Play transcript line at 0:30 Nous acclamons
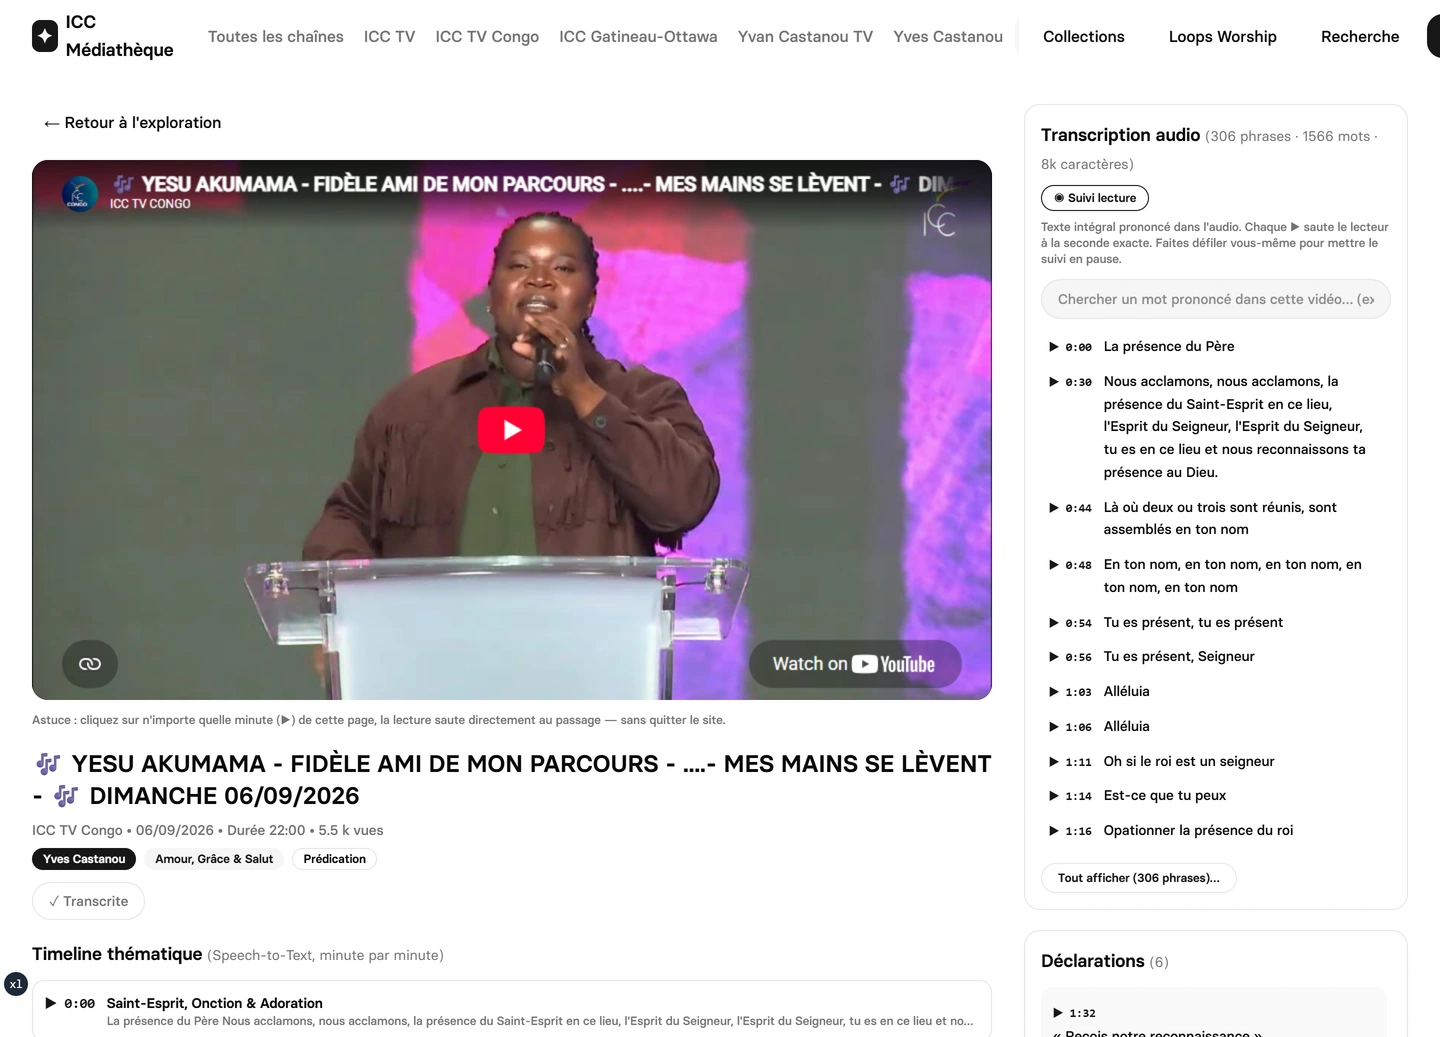Image resolution: width=1440 pixels, height=1037 pixels. tap(1215, 427)
